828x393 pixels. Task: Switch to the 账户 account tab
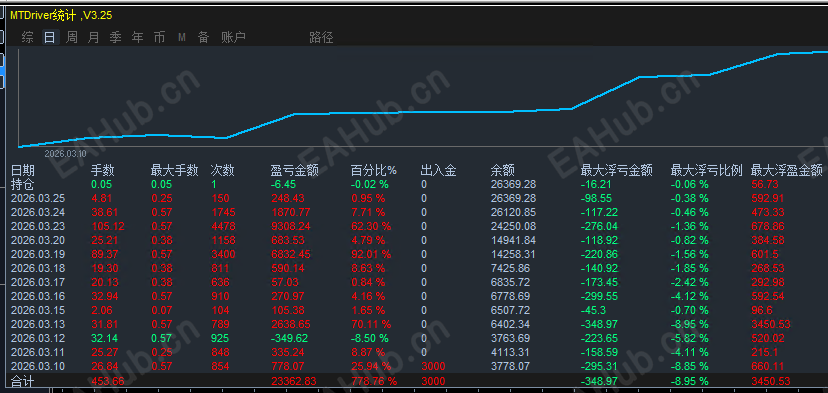(x=233, y=38)
